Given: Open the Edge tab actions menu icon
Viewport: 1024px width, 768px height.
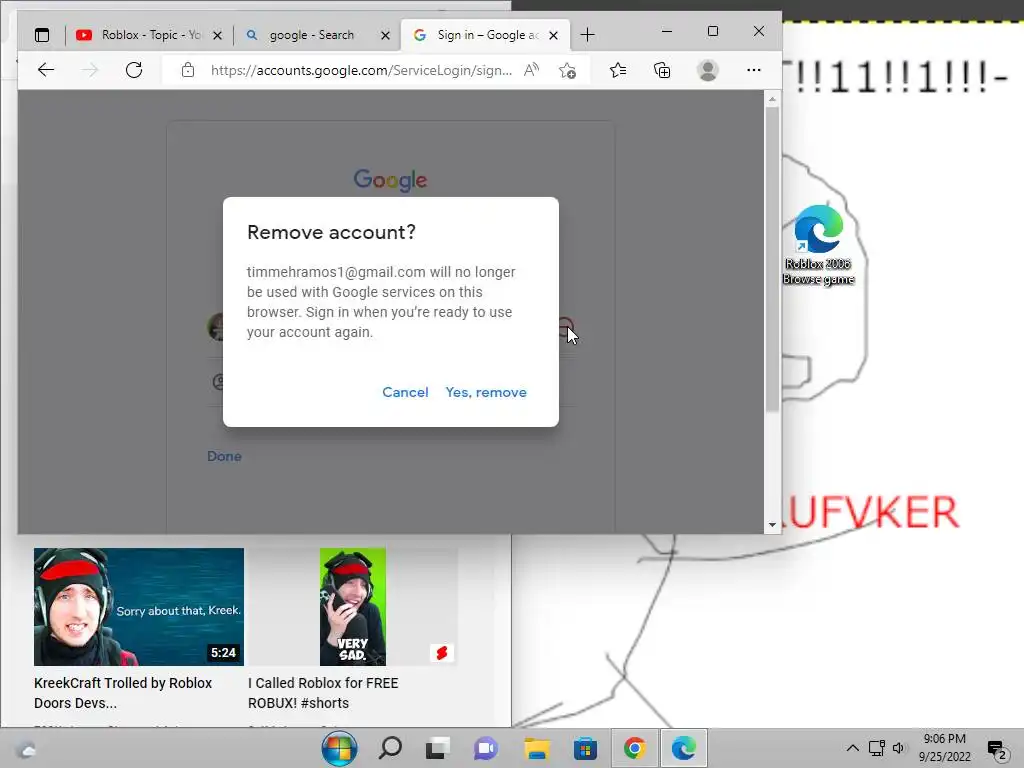Looking at the screenshot, I should 42,35.
